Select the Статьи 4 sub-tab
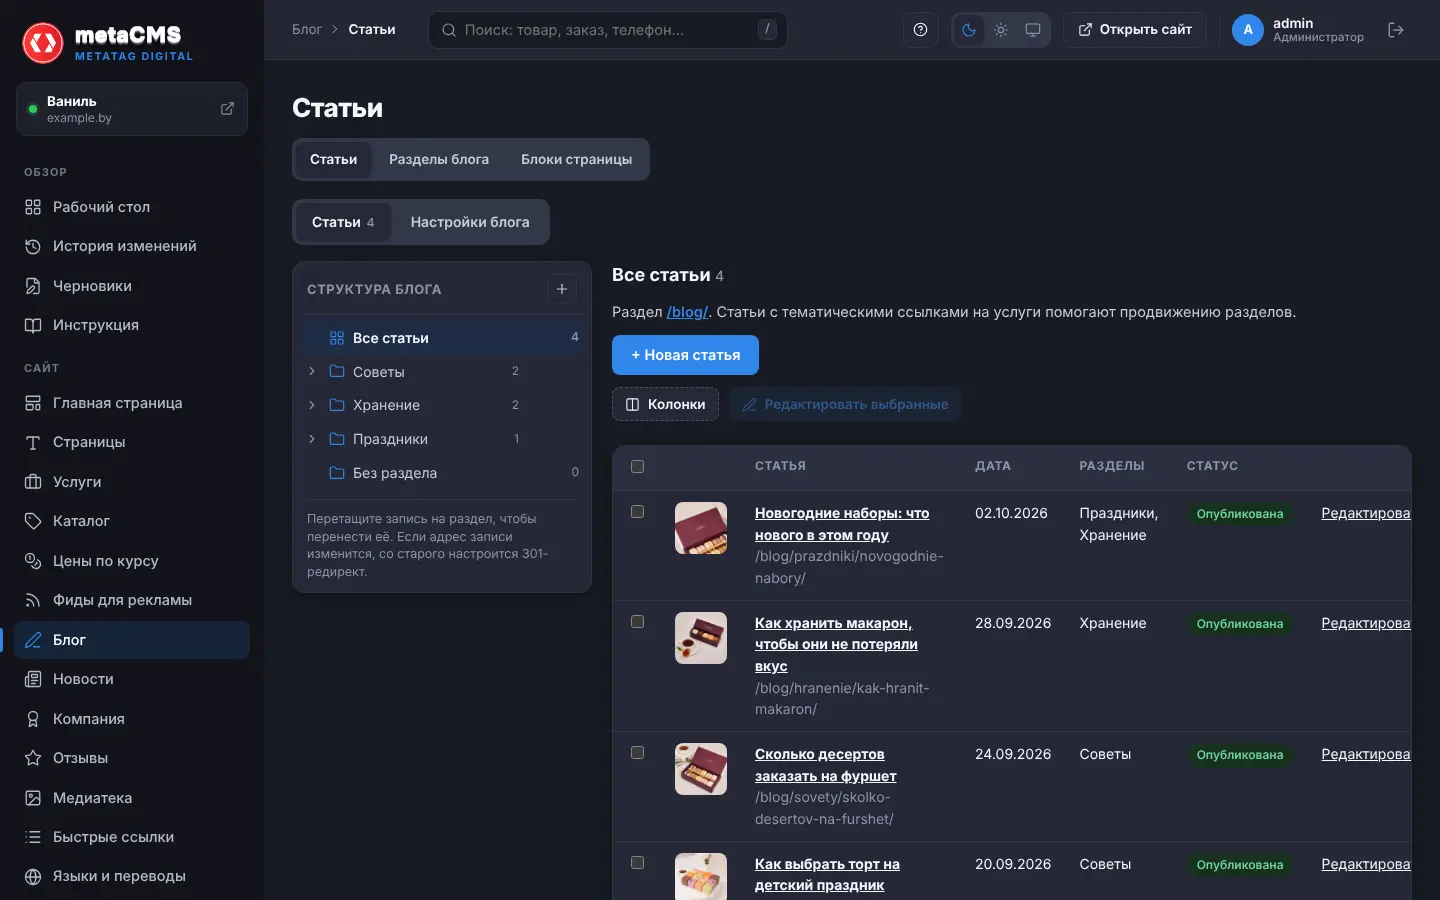This screenshot has height=900, width=1440. [x=343, y=222]
